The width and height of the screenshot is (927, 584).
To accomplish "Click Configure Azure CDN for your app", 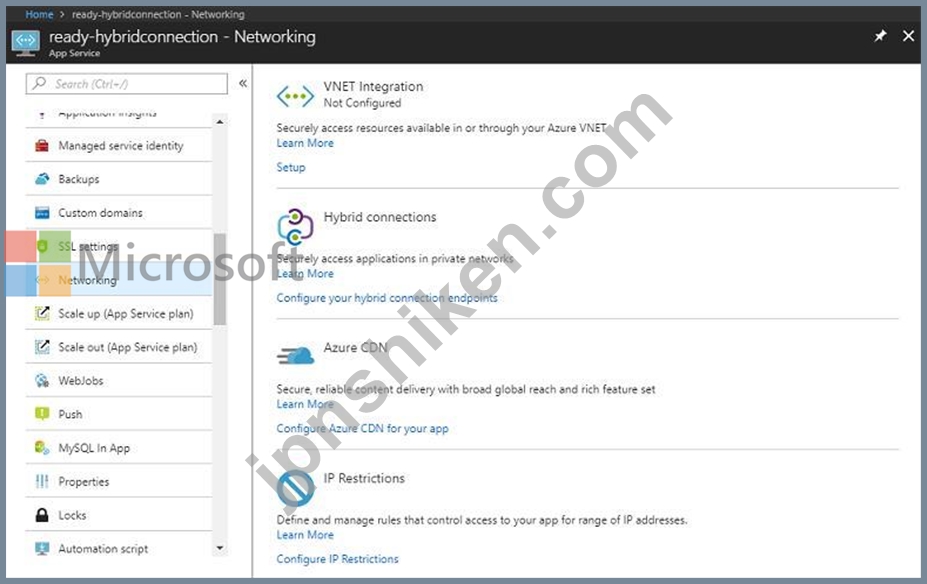I will coord(362,429).
